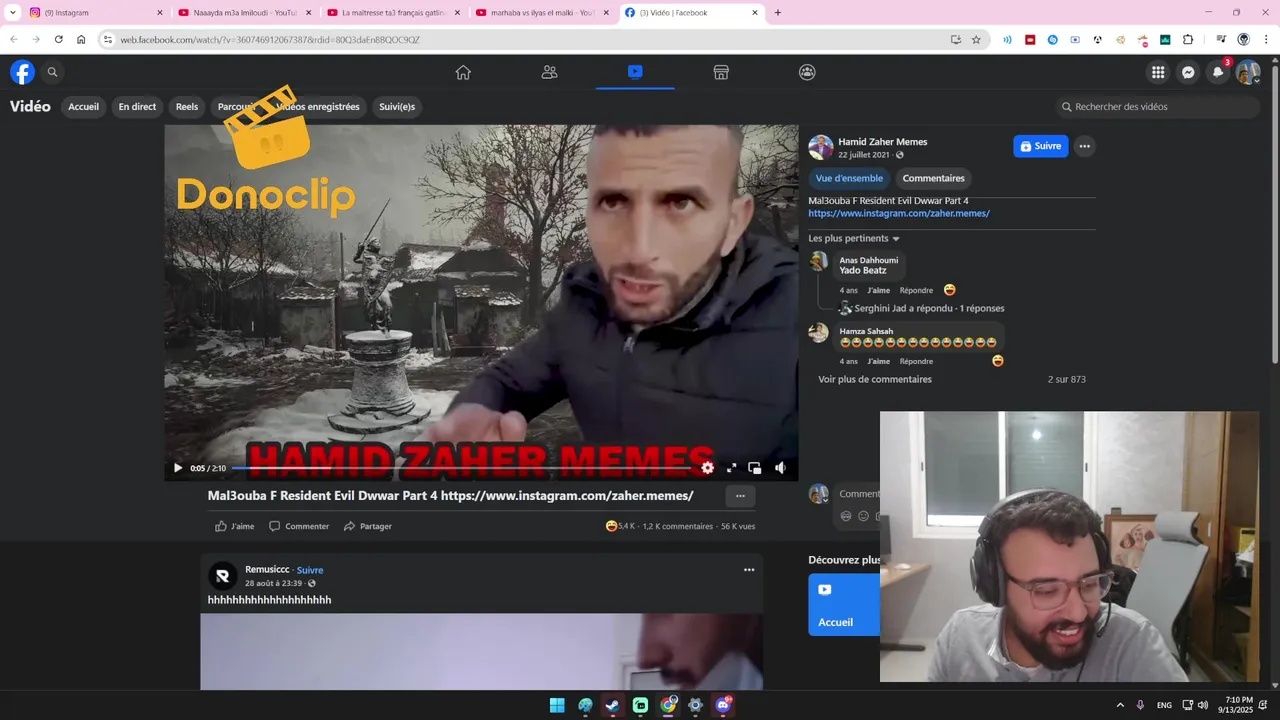This screenshot has width=1280, height=720.
Task: Open Chrome media control icon
Action: (x=1221, y=39)
